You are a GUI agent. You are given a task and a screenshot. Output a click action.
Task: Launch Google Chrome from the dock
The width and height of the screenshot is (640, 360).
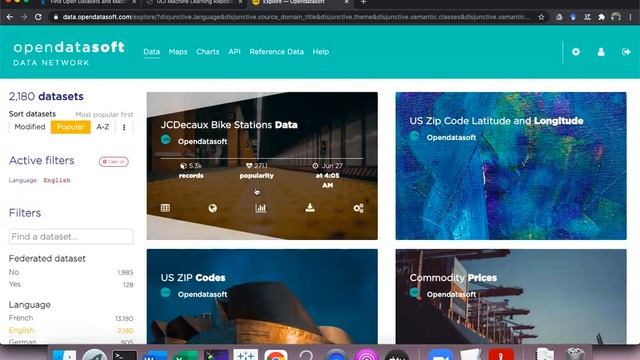pos(276,355)
